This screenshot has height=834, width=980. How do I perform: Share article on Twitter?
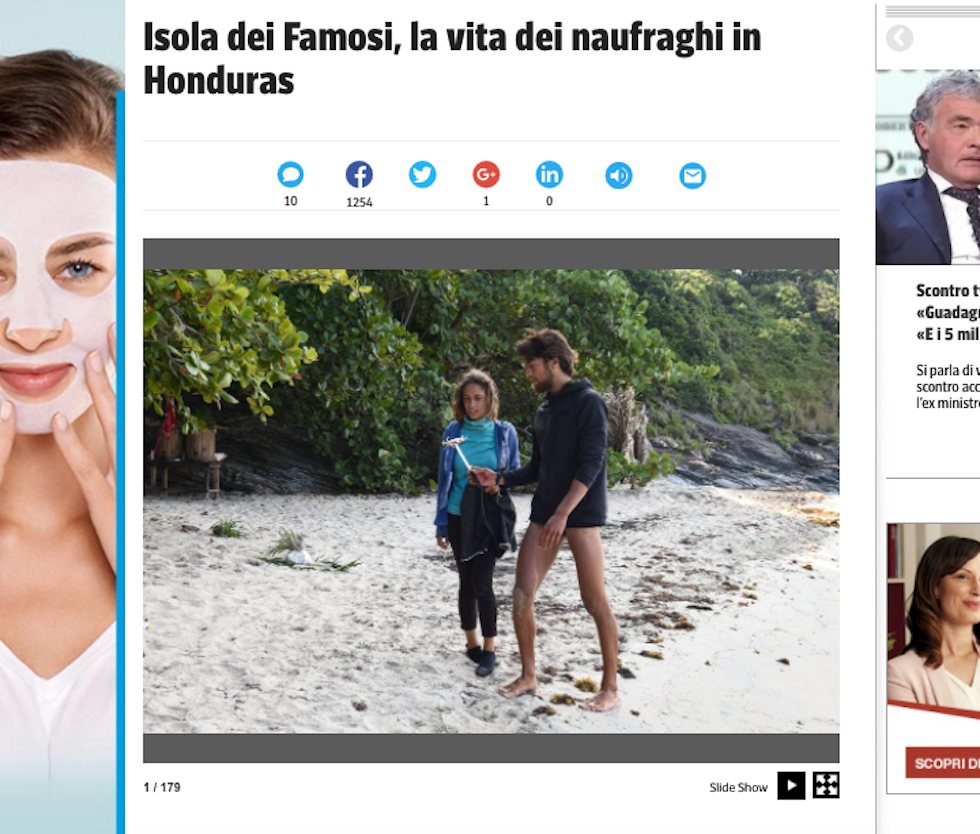[x=422, y=174]
